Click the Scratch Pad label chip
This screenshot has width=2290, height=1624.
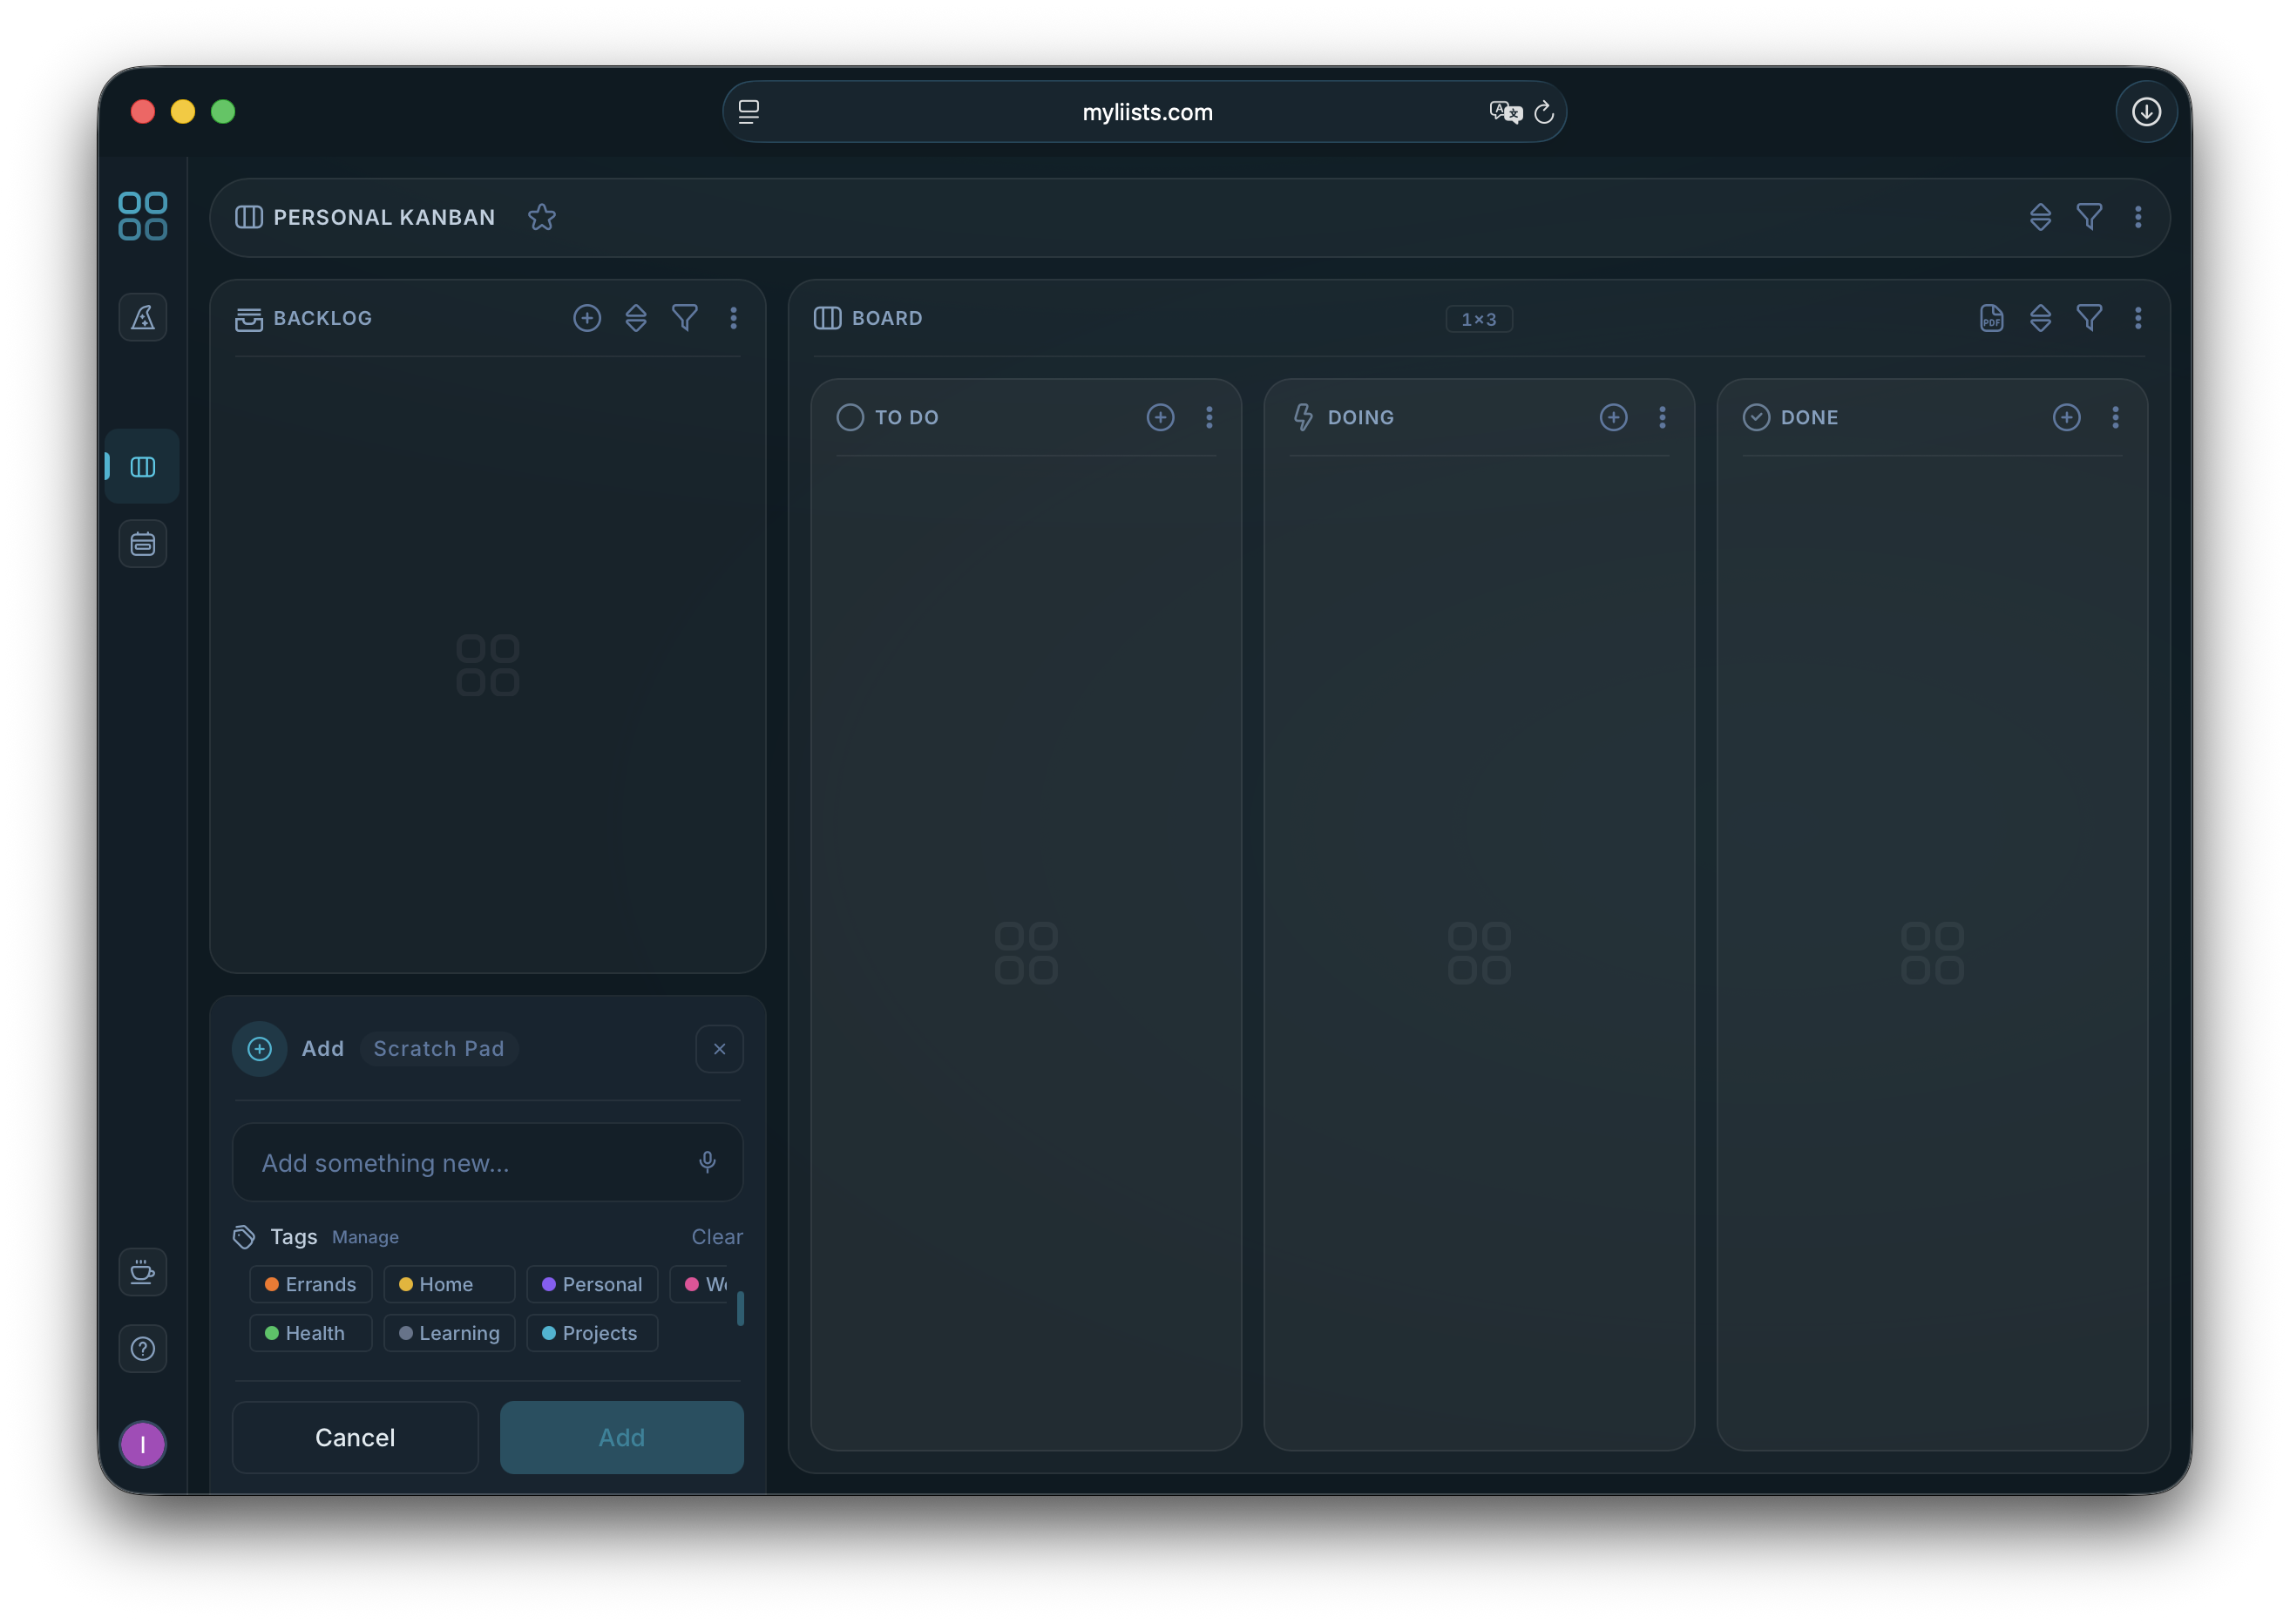(x=438, y=1048)
